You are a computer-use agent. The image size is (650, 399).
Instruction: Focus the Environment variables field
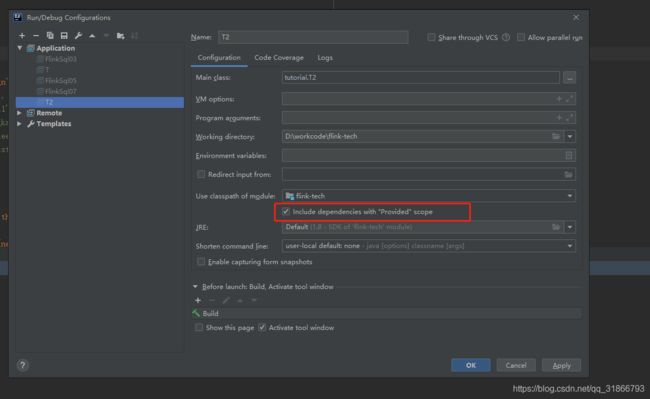pyautogui.click(x=429, y=155)
